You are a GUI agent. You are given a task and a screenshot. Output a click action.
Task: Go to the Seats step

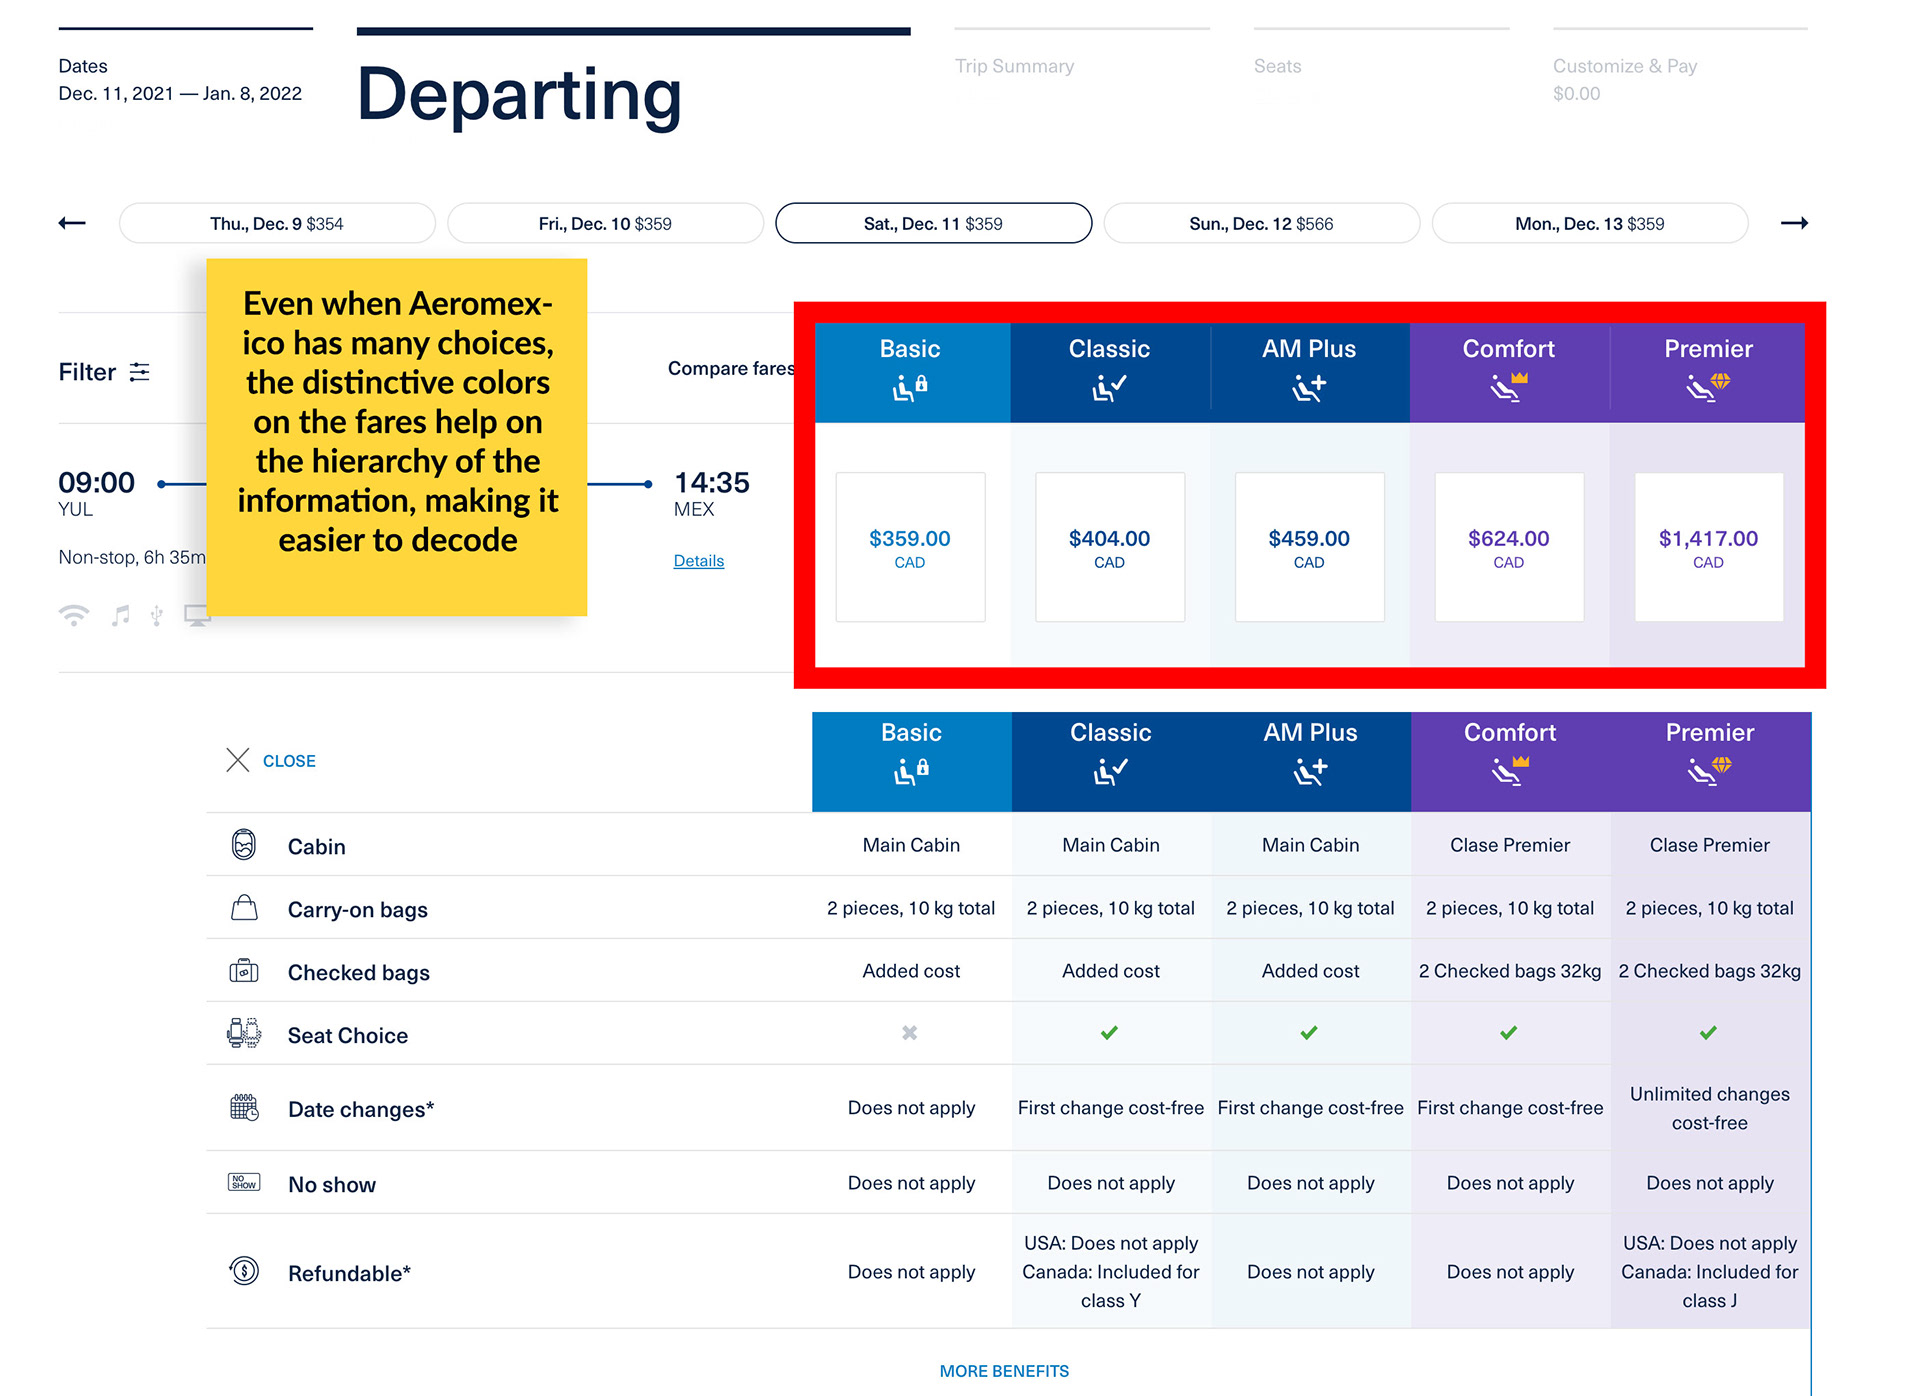[x=1277, y=66]
